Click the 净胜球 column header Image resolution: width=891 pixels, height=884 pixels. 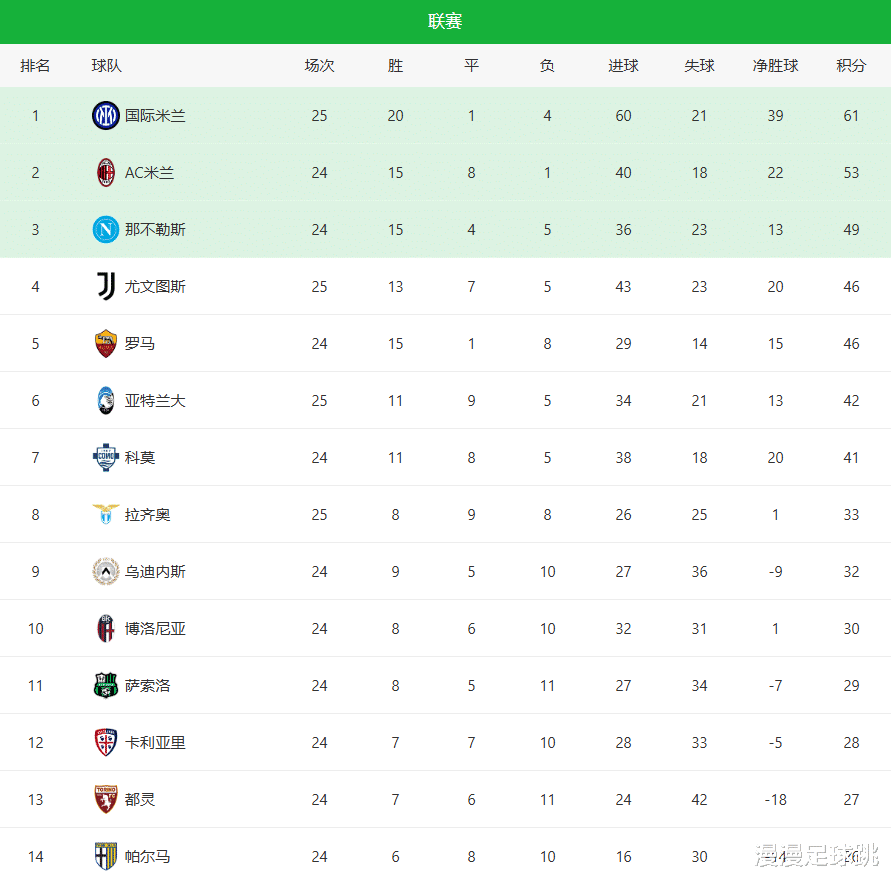(x=775, y=66)
